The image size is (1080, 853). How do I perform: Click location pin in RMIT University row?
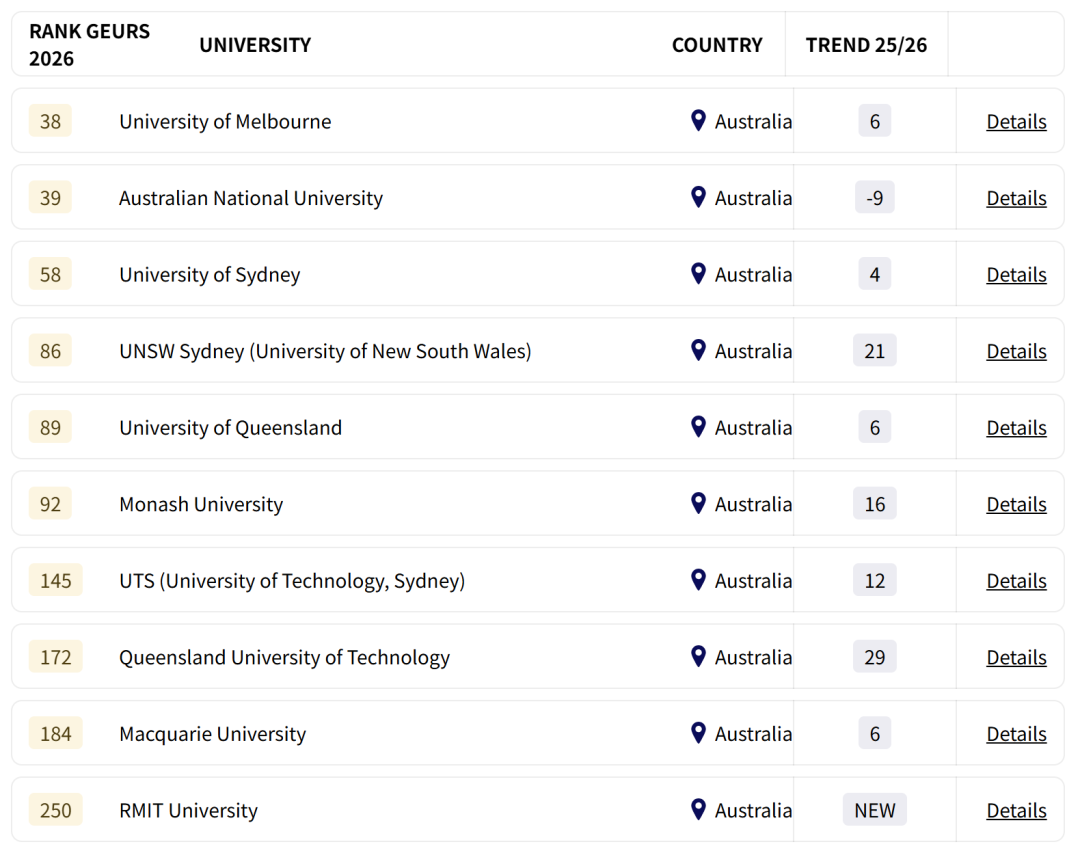point(699,809)
